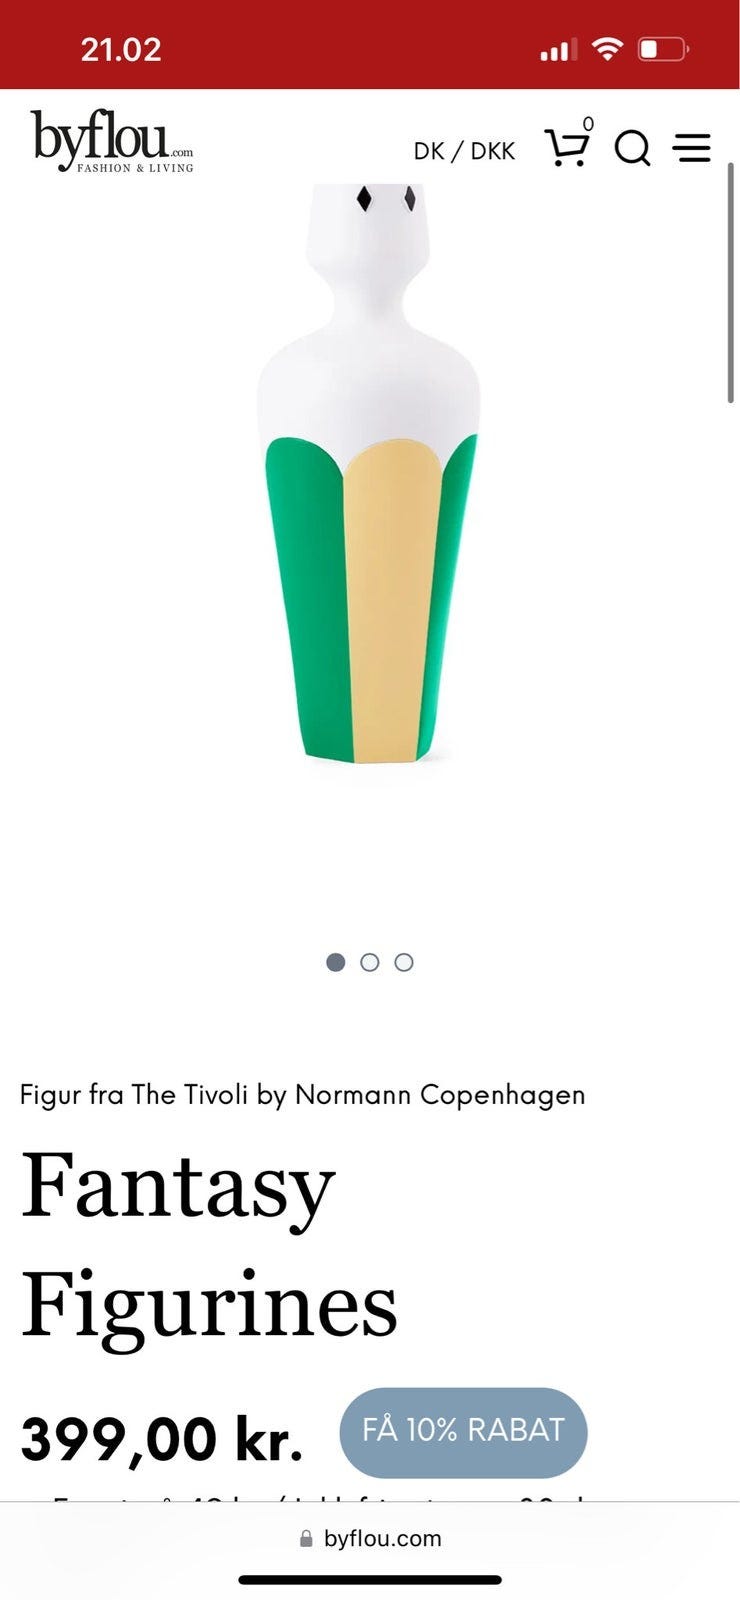
Task: Click the 399,00 kr. price text
Action: point(162,1439)
